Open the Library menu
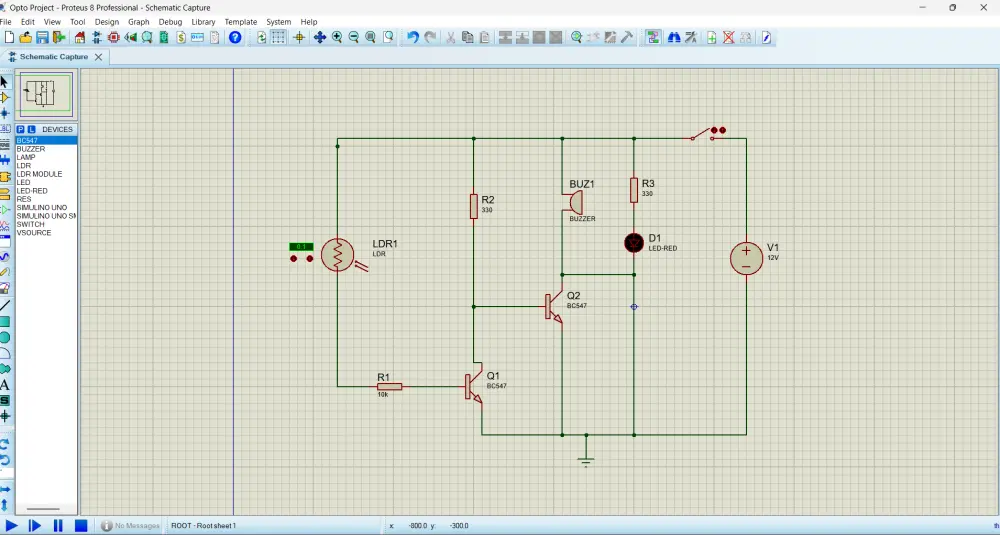Viewport: 1000px width, 535px height. (x=203, y=22)
